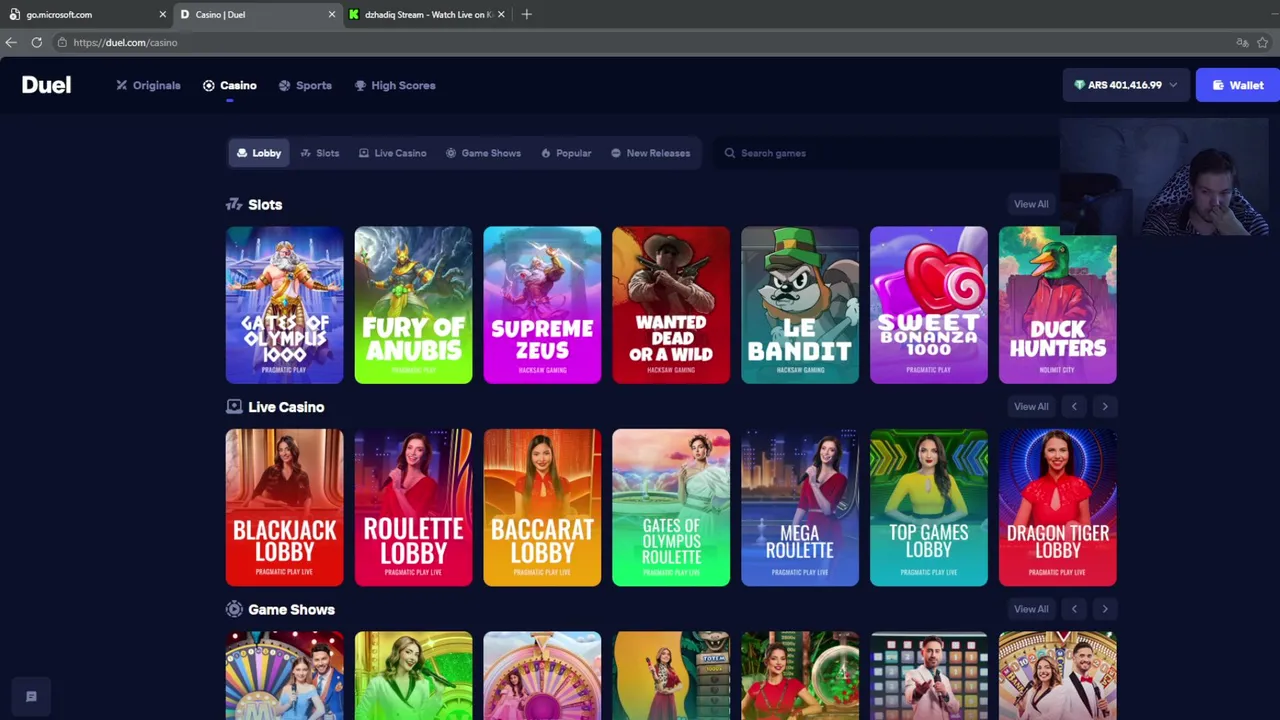Select the Lobby category tab

click(259, 153)
